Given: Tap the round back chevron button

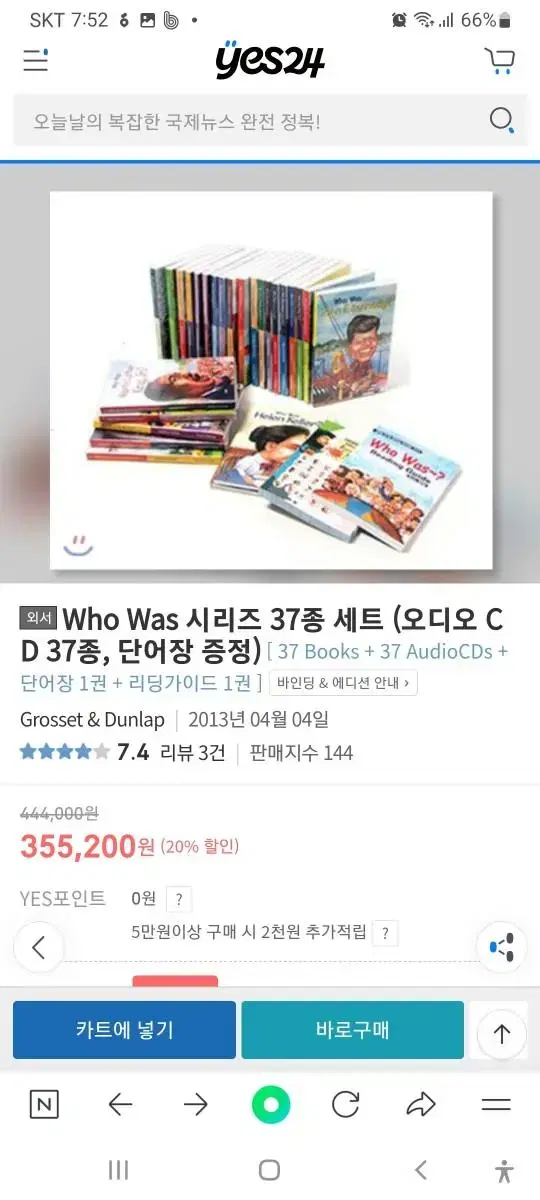Looking at the screenshot, I should click(39, 947).
